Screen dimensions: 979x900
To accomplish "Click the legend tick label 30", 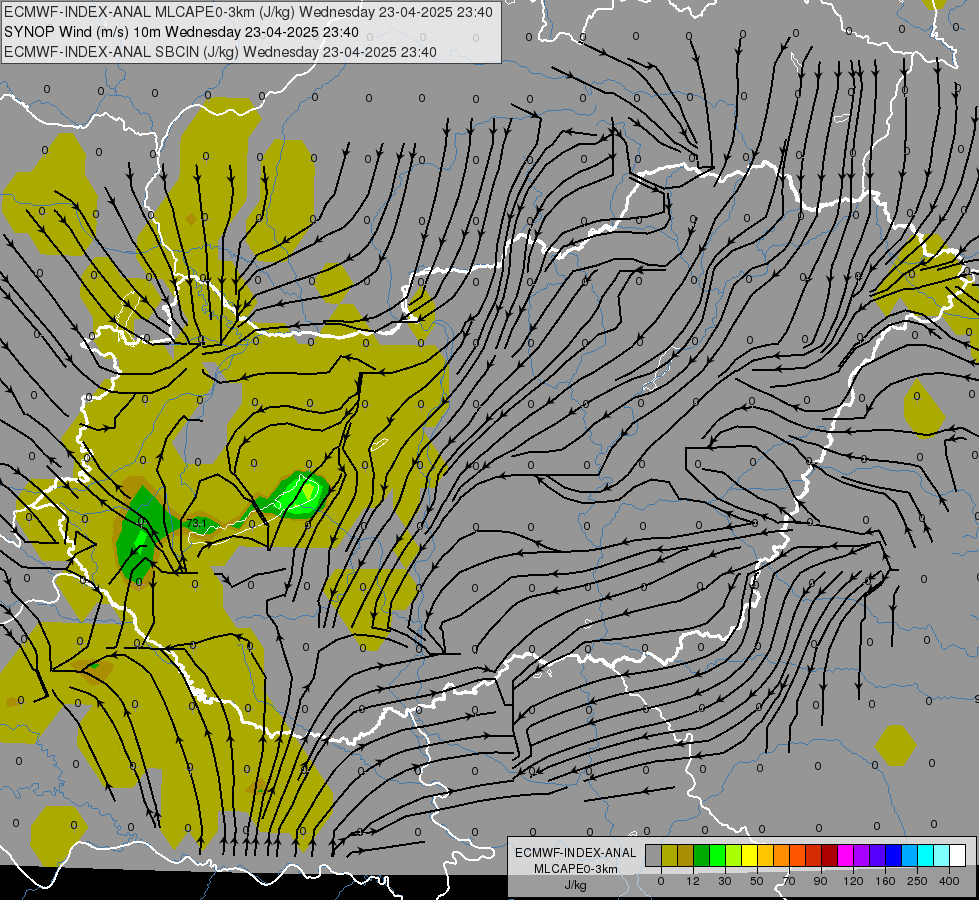I will pyautogui.click(x=725, y=881).
